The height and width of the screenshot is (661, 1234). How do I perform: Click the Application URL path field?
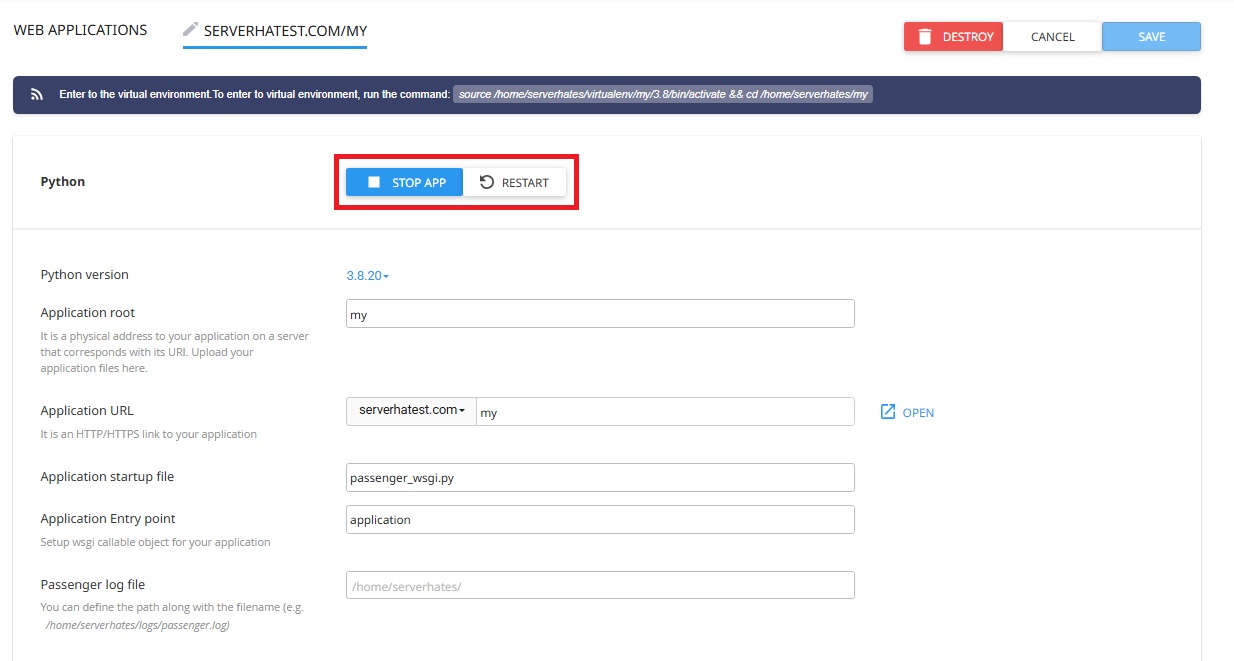[x=665, y=412]
